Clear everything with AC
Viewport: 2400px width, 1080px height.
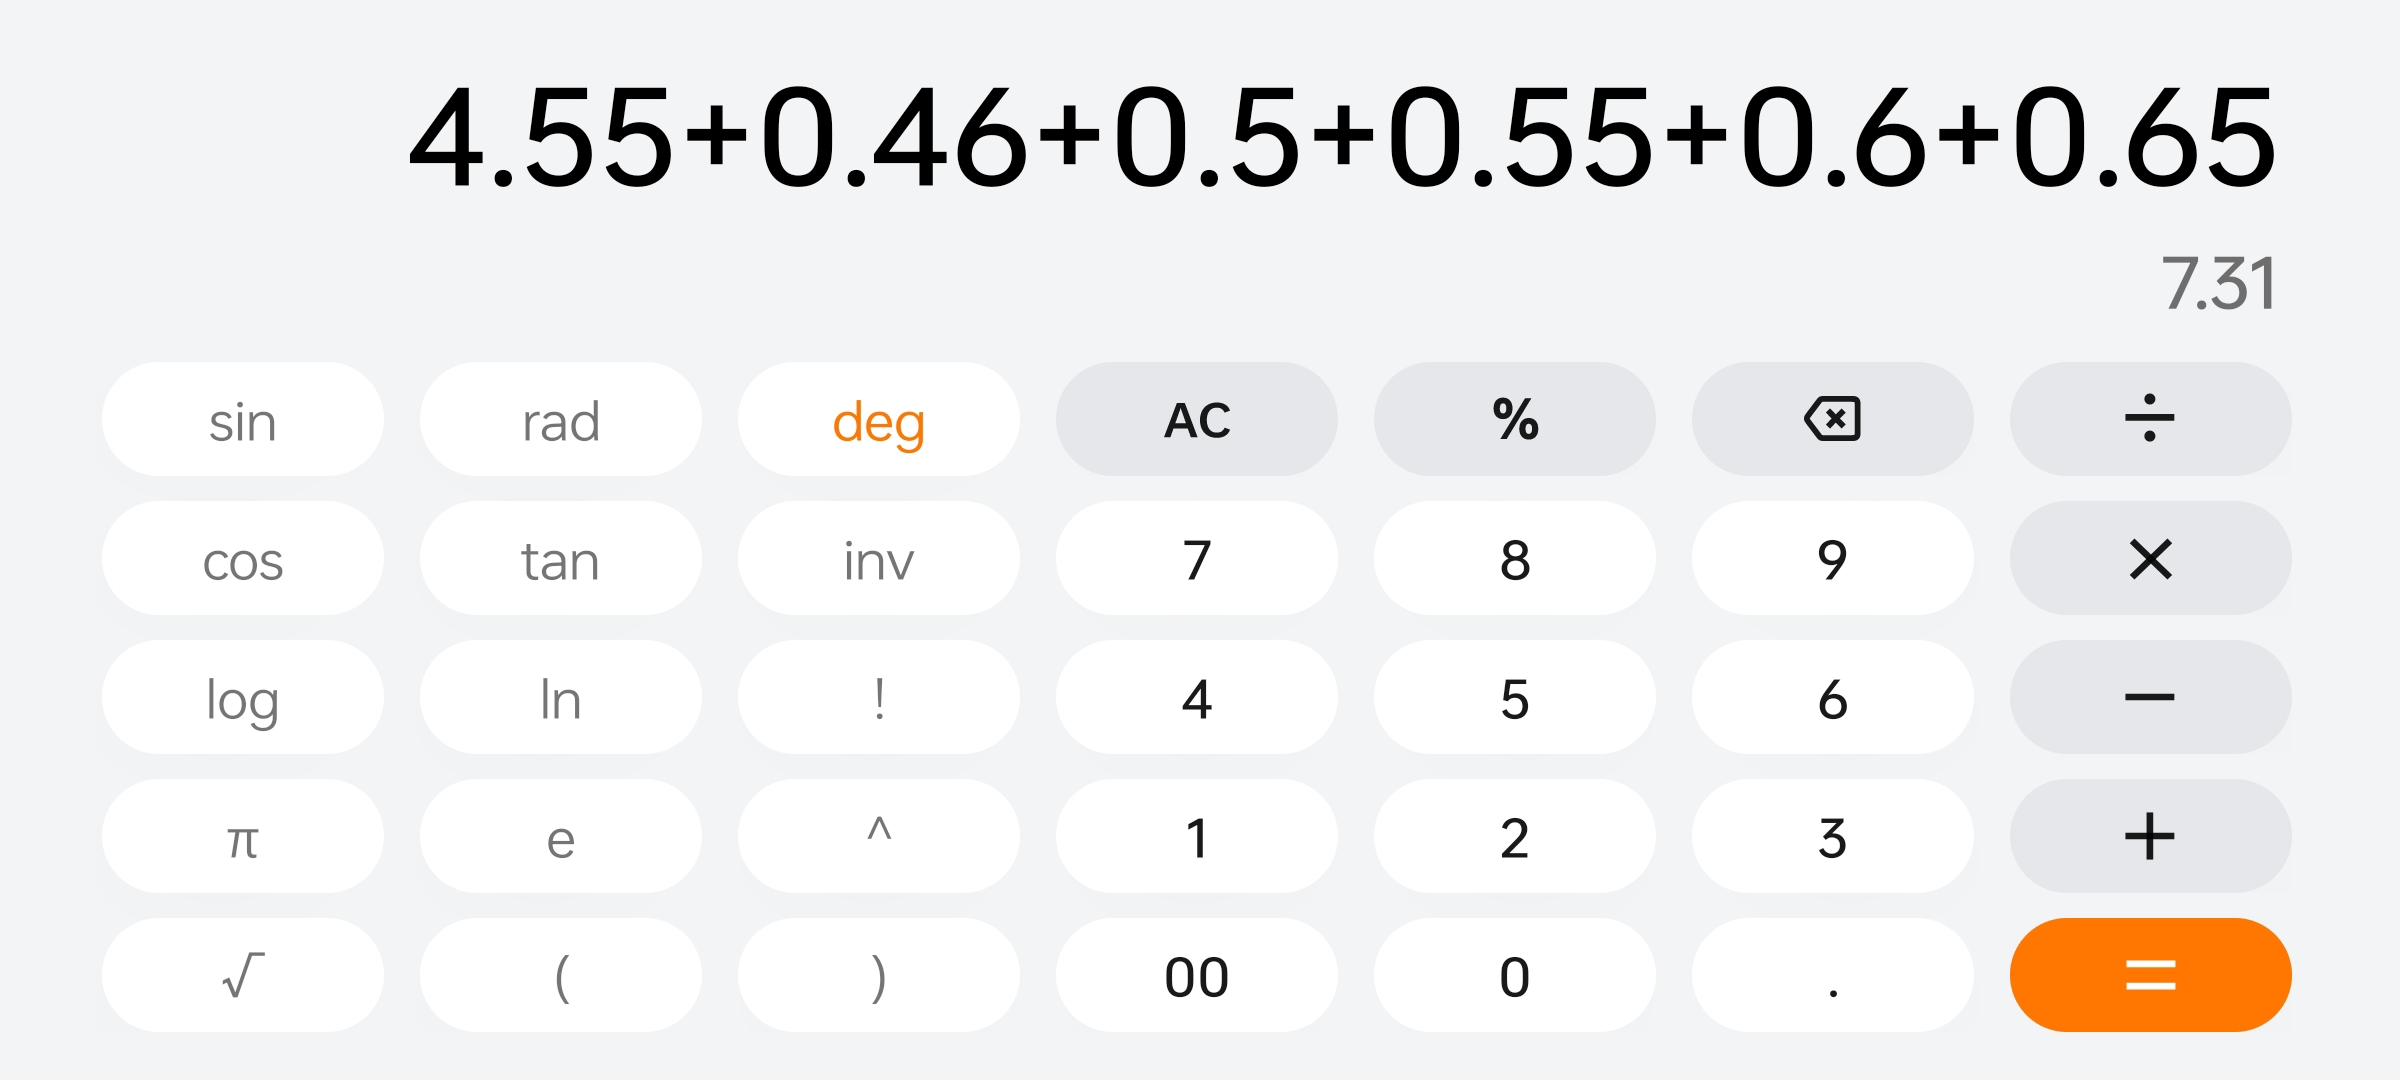tap(1197, 419)
